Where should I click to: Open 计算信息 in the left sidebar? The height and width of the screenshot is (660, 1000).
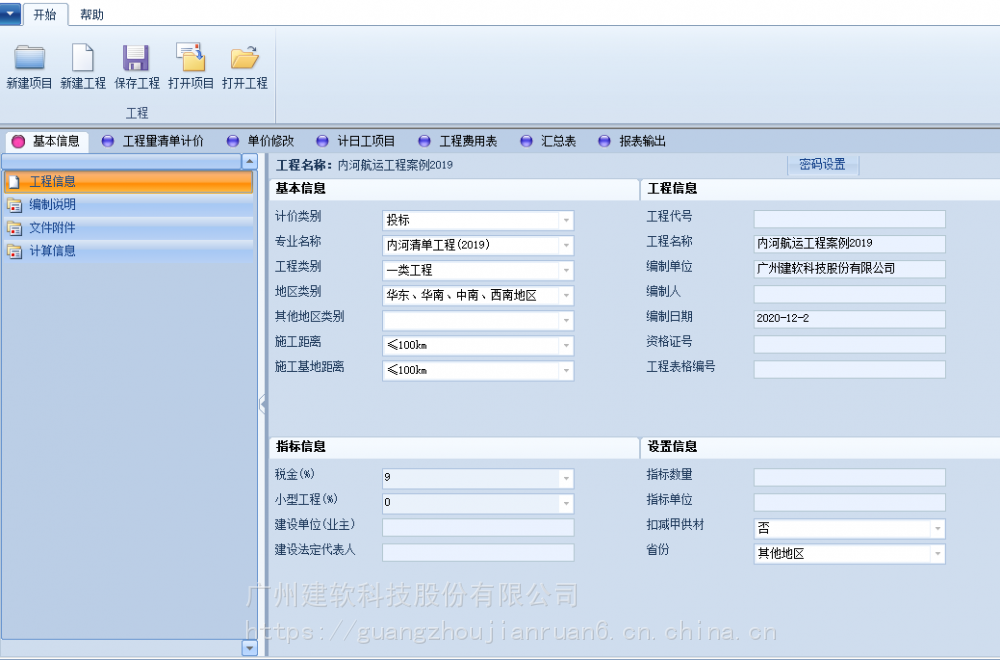[x=52, y=251]
